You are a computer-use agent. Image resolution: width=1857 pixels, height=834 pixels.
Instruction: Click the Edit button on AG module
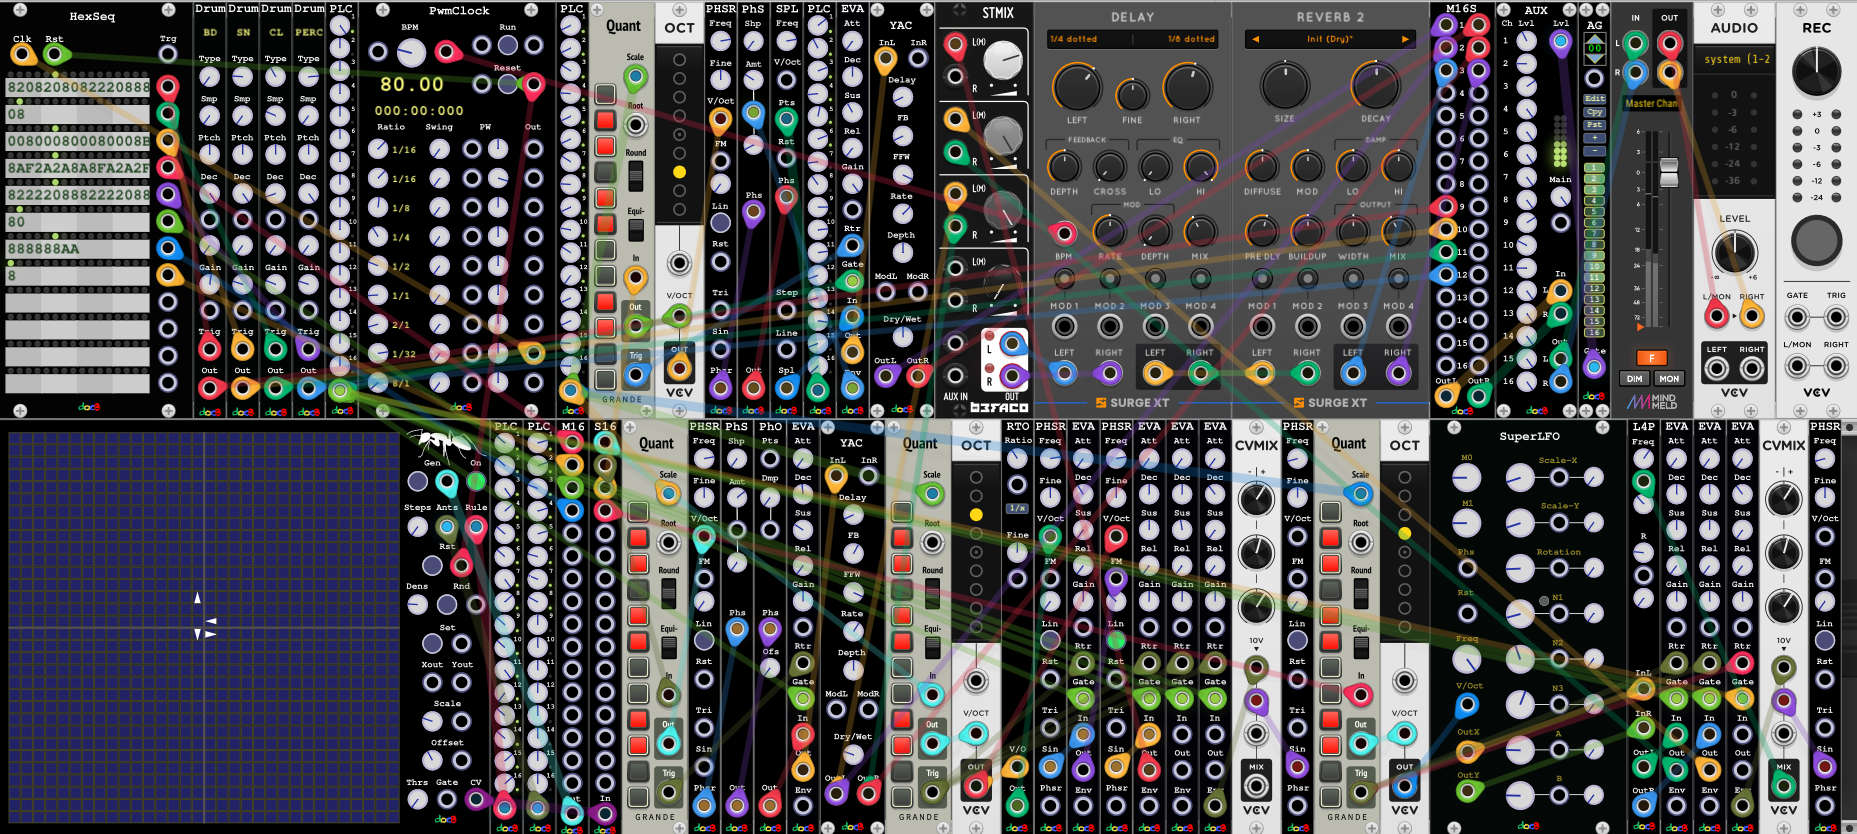tap(1594, 99)
